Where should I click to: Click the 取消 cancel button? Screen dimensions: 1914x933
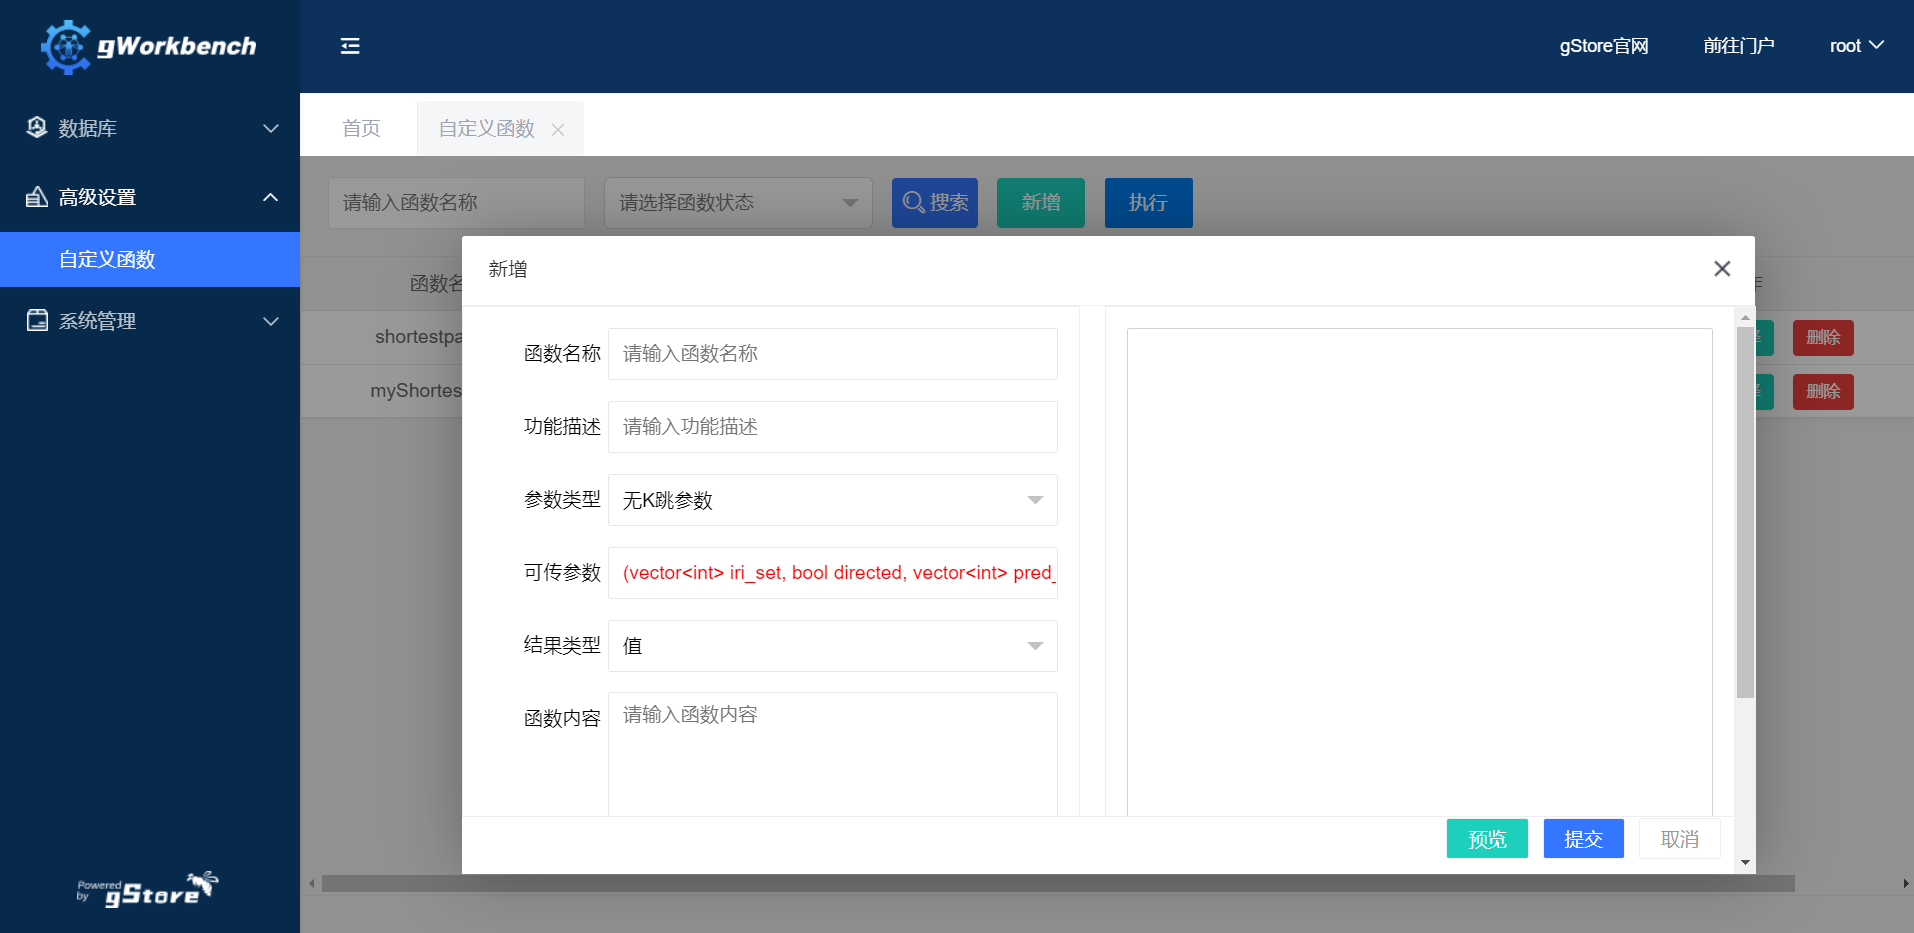click(1679, 839)
